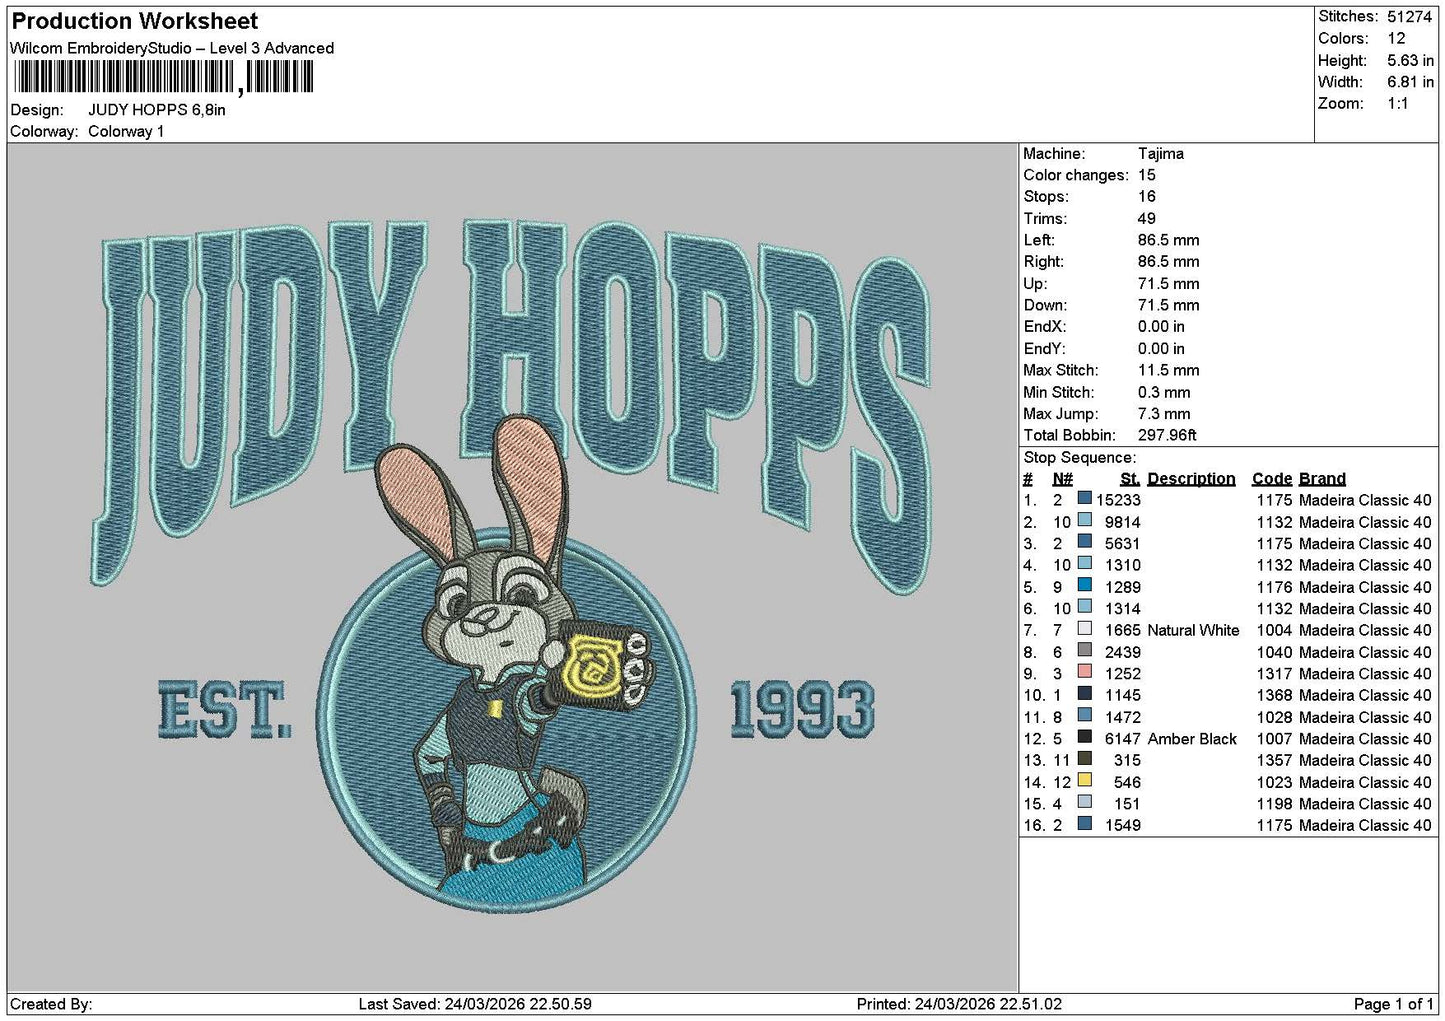Click thread code 1317 in row 9

pos(1274,674)
